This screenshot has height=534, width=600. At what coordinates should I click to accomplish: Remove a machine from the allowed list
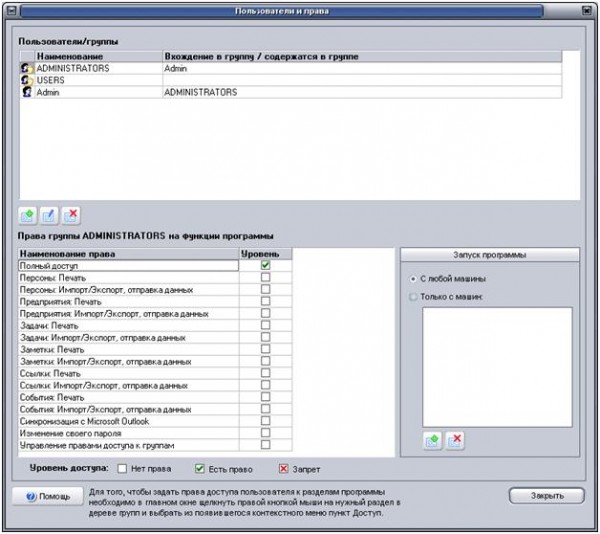pyautogui.click(x=455, y=441)
